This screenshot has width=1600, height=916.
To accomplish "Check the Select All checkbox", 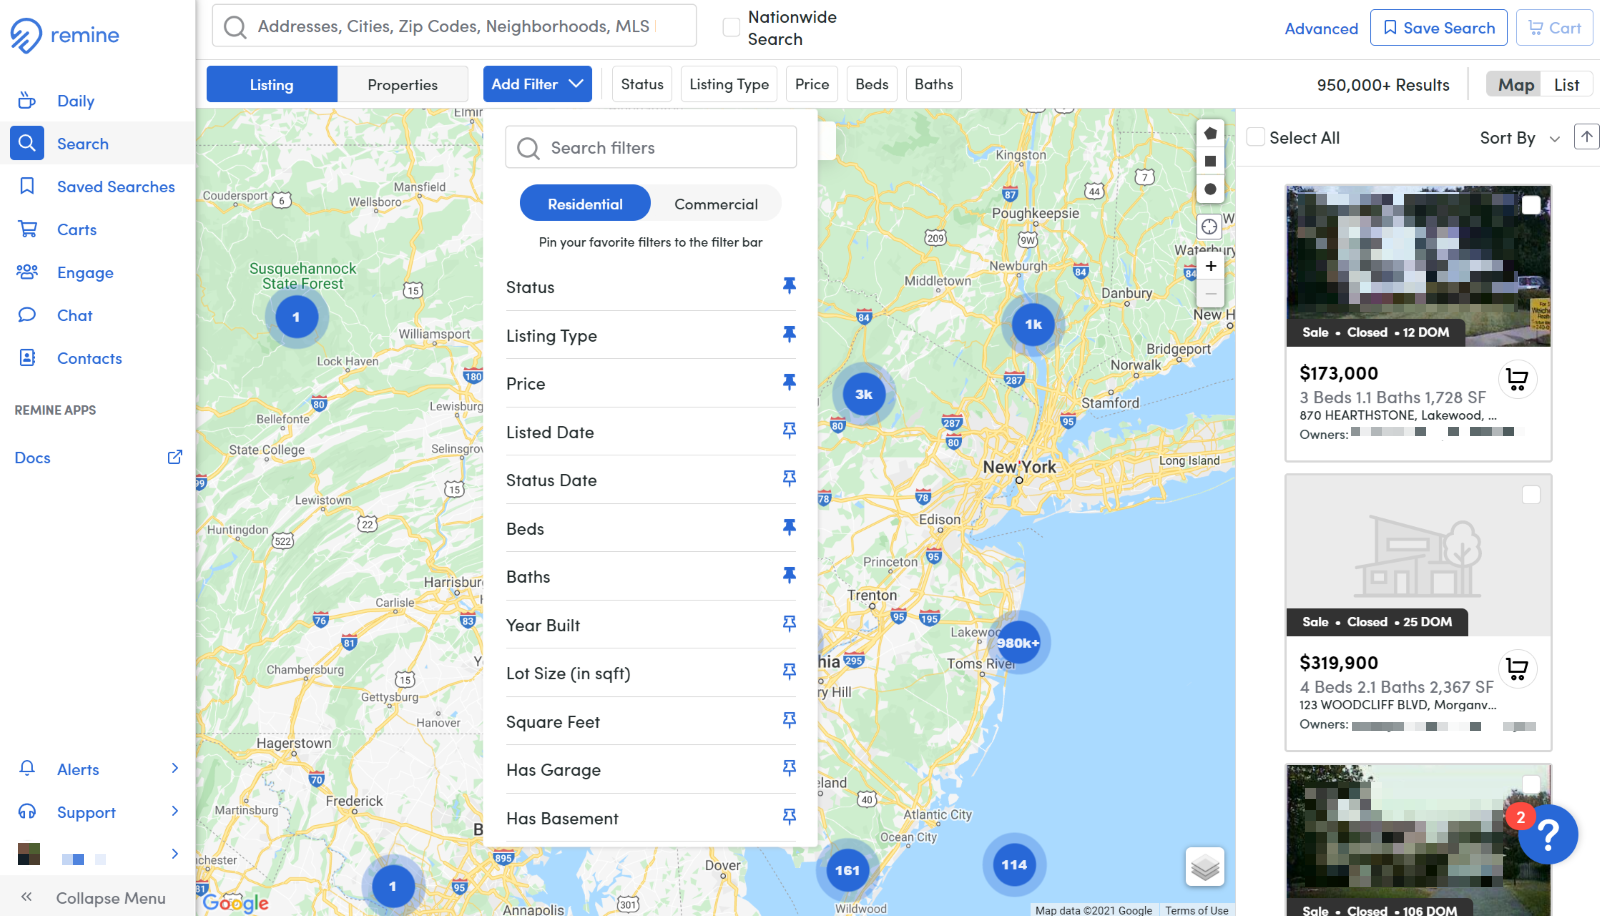I will 1256,138.
